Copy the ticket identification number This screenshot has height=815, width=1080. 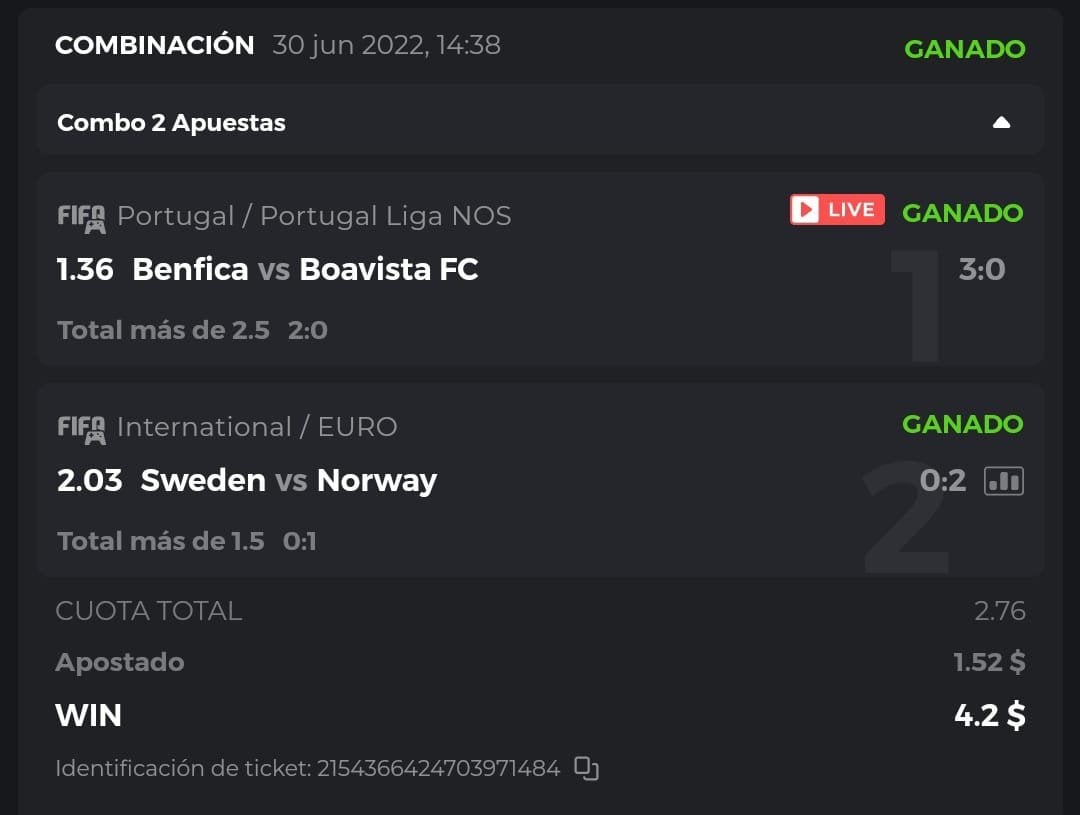[587, 769]
